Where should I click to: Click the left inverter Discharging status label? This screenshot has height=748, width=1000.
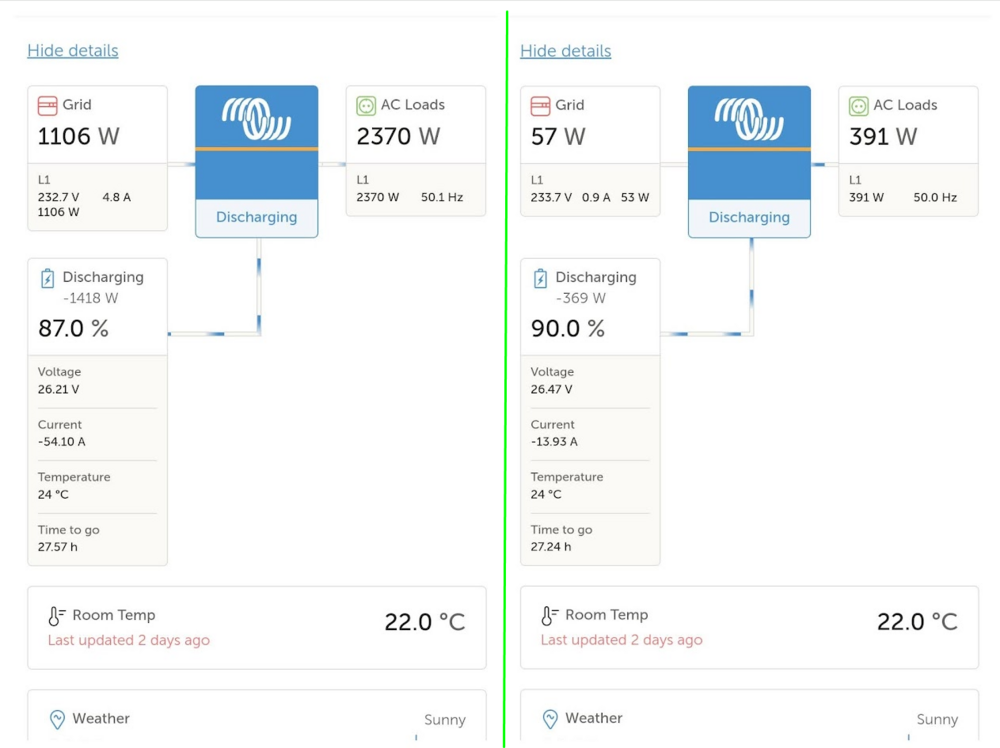256,217
